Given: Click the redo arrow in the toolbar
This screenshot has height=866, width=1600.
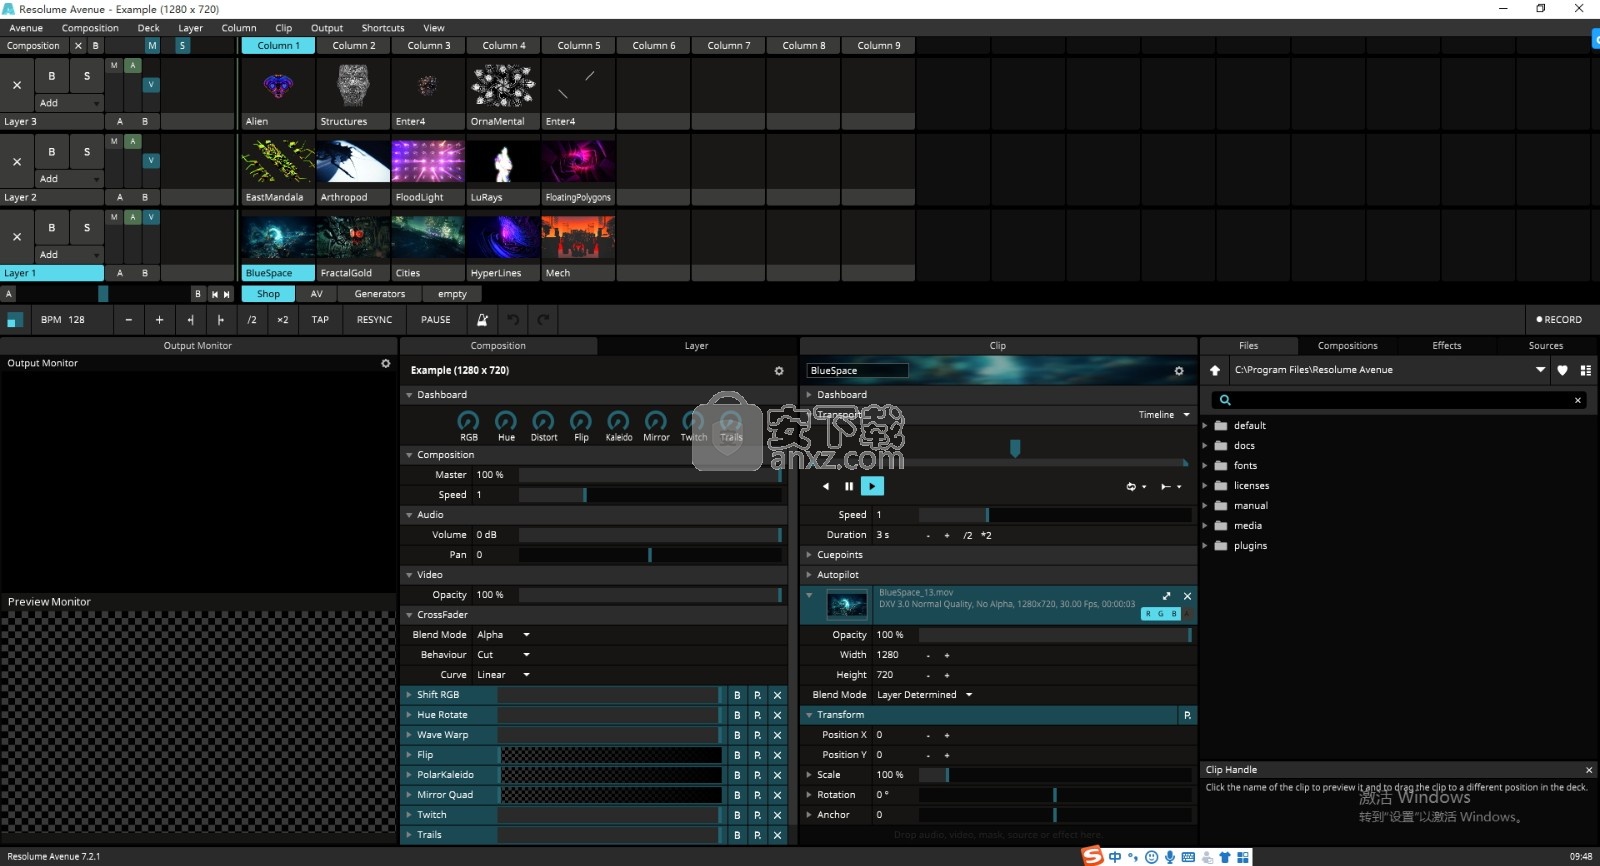Looking at the screenshot, I should point(543,320).
